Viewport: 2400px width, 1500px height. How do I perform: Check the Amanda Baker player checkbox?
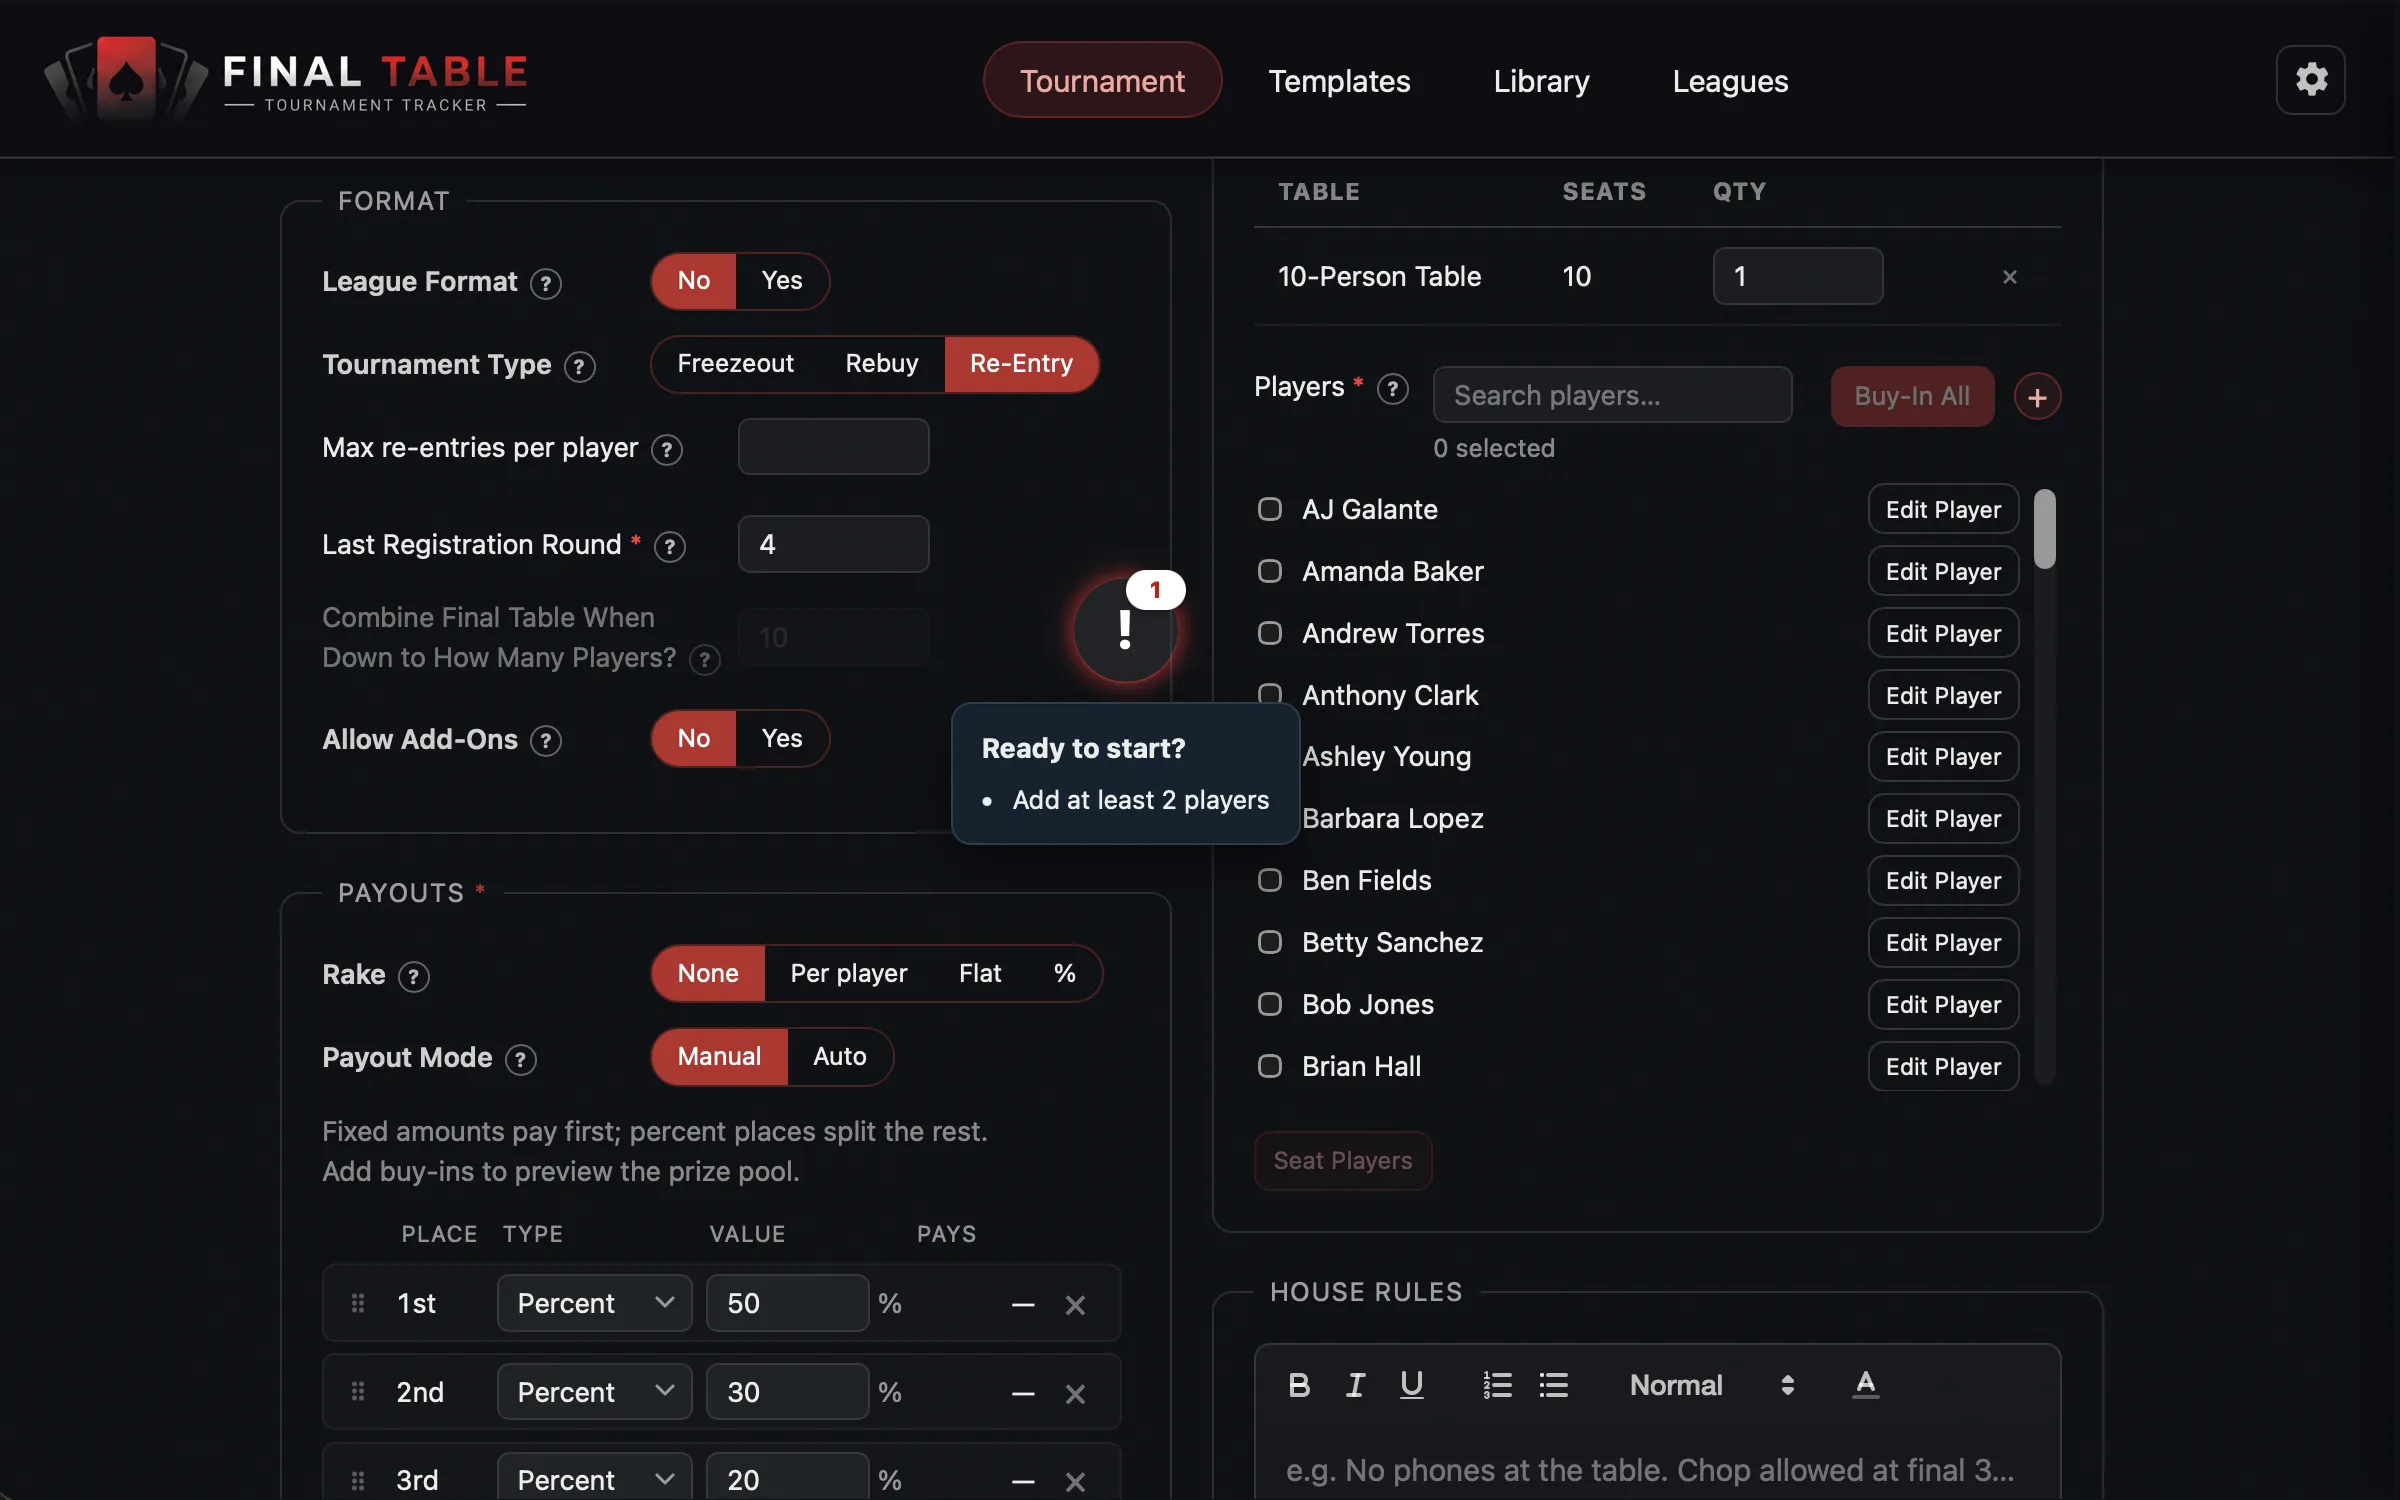point(1269,572)
